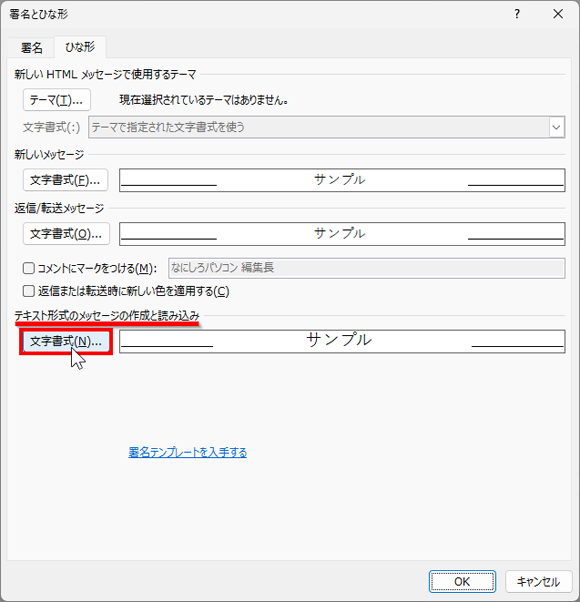
Task: Click the help question mark icon
Action: pyautogui.click(x=517, y=14)
